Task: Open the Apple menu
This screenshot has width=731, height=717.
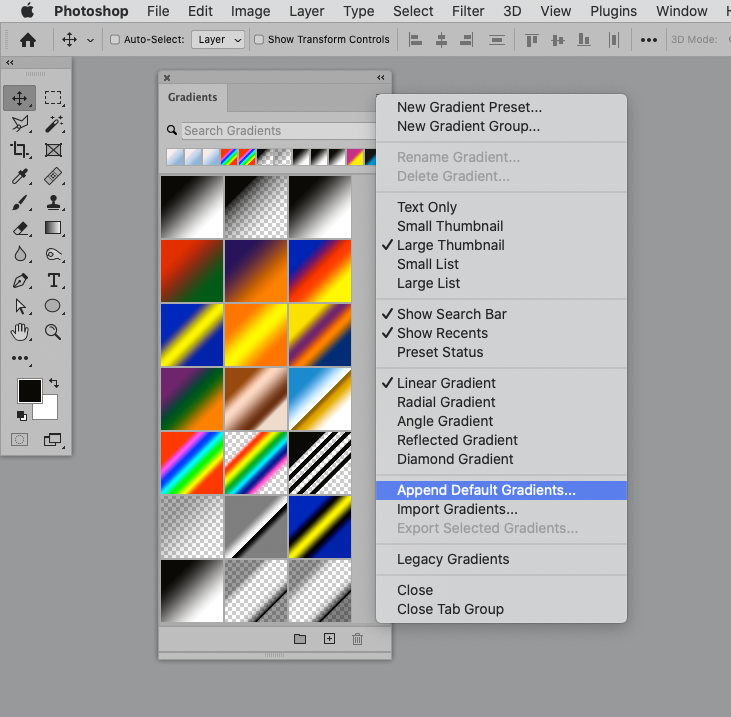Action: tap(28, 11)
